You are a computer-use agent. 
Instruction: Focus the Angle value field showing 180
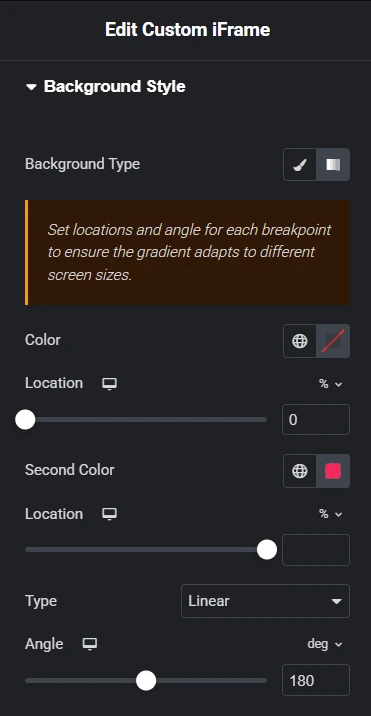tap(316, 680)
